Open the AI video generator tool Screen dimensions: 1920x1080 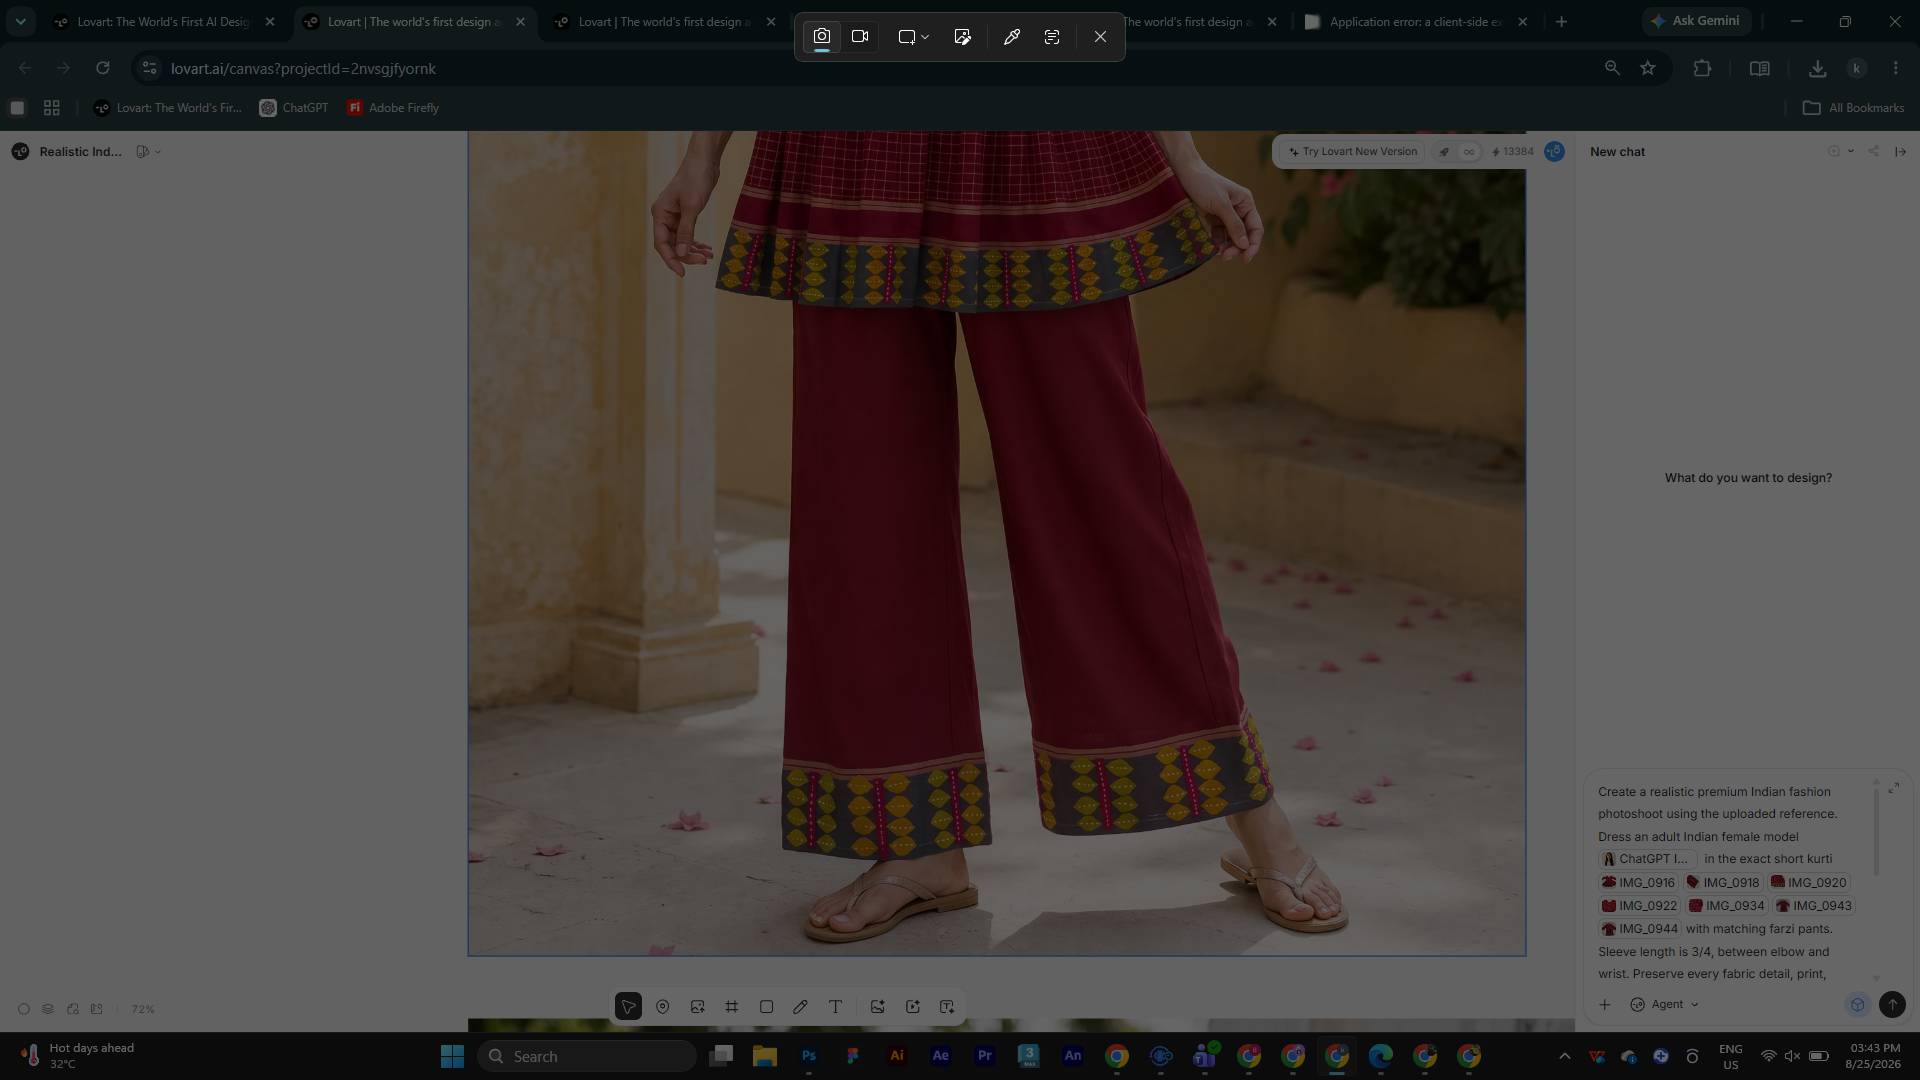912,1007
